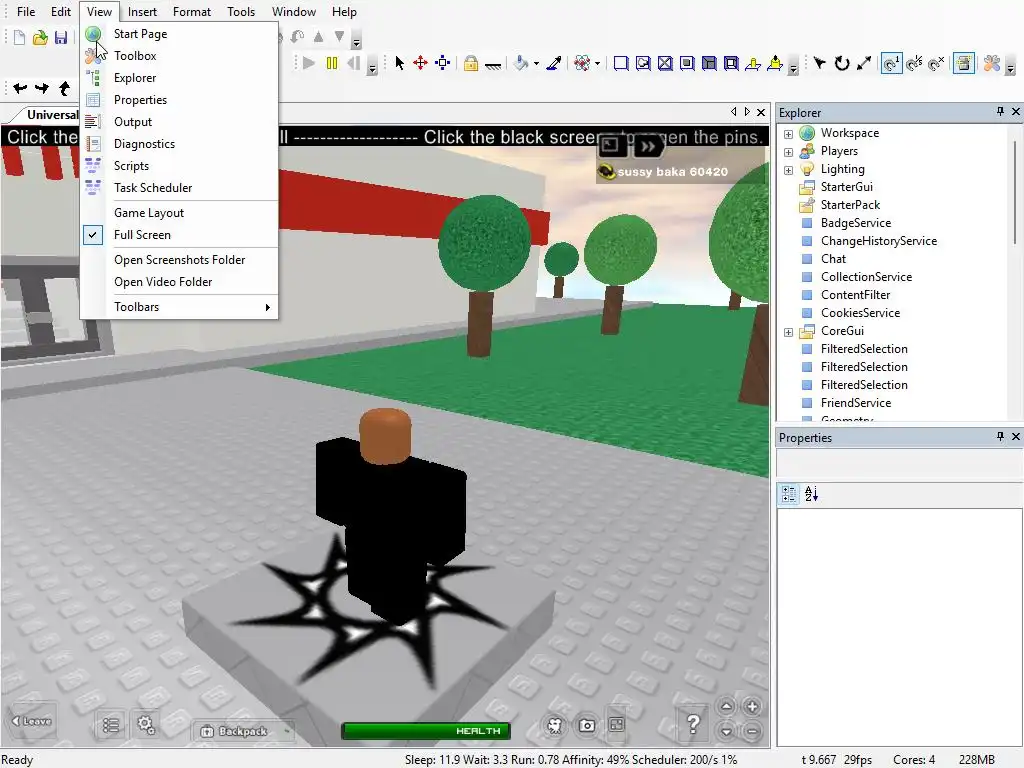Click the Open file folder icon
1024x768 pixels.
(40, 37)
